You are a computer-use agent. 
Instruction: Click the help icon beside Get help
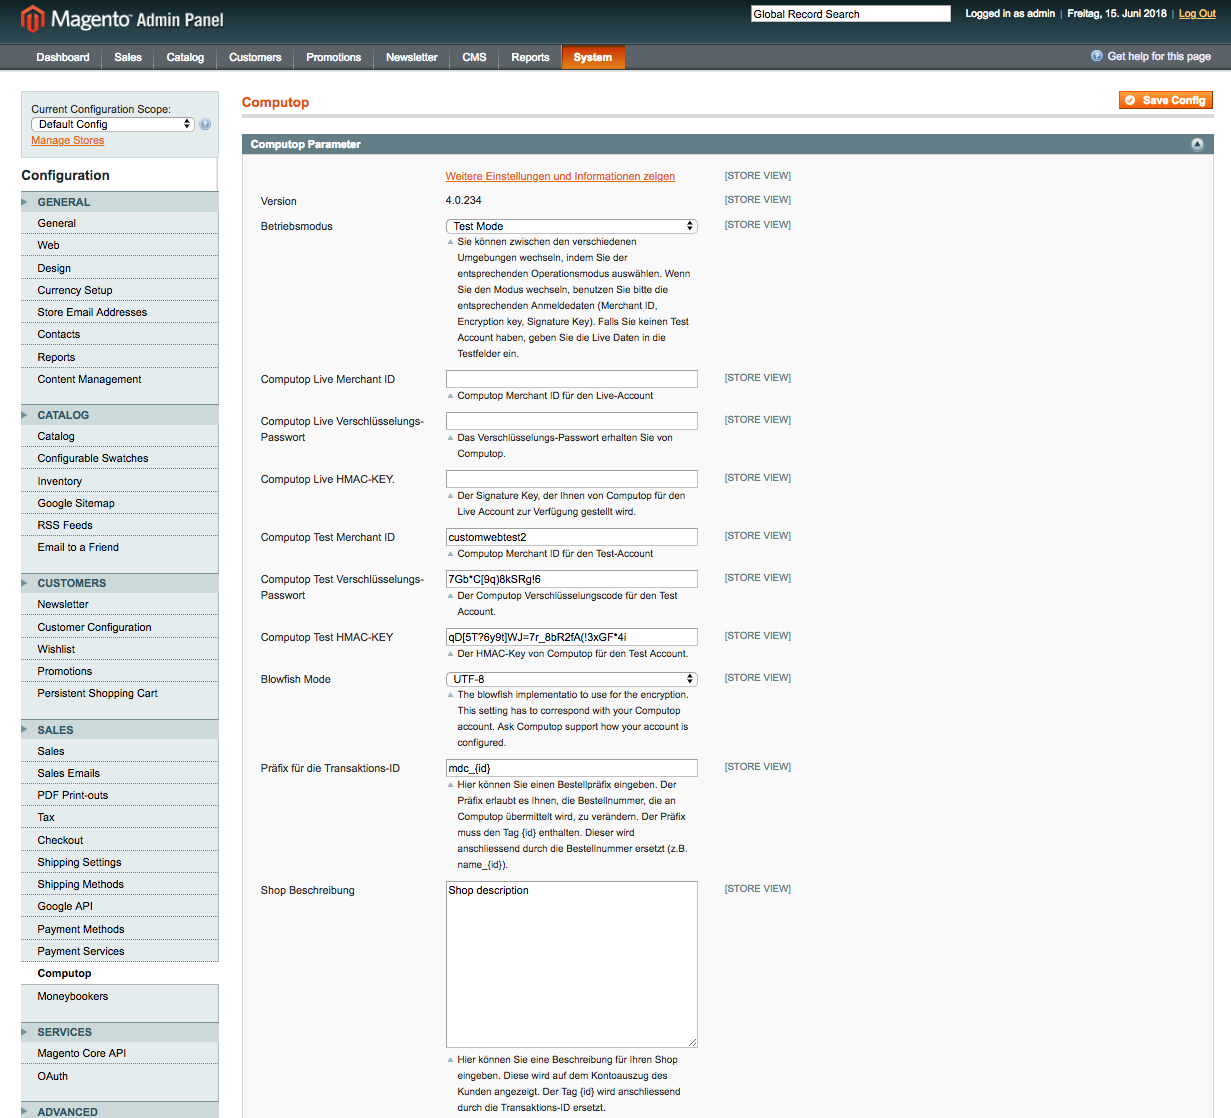pos(1097,57)
